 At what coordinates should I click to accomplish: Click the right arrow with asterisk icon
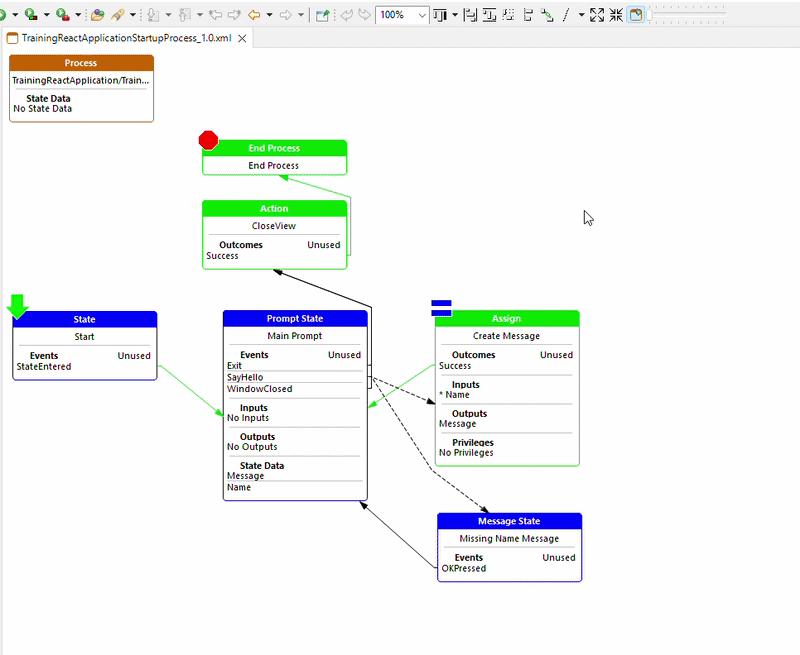(x=234, y=15)
